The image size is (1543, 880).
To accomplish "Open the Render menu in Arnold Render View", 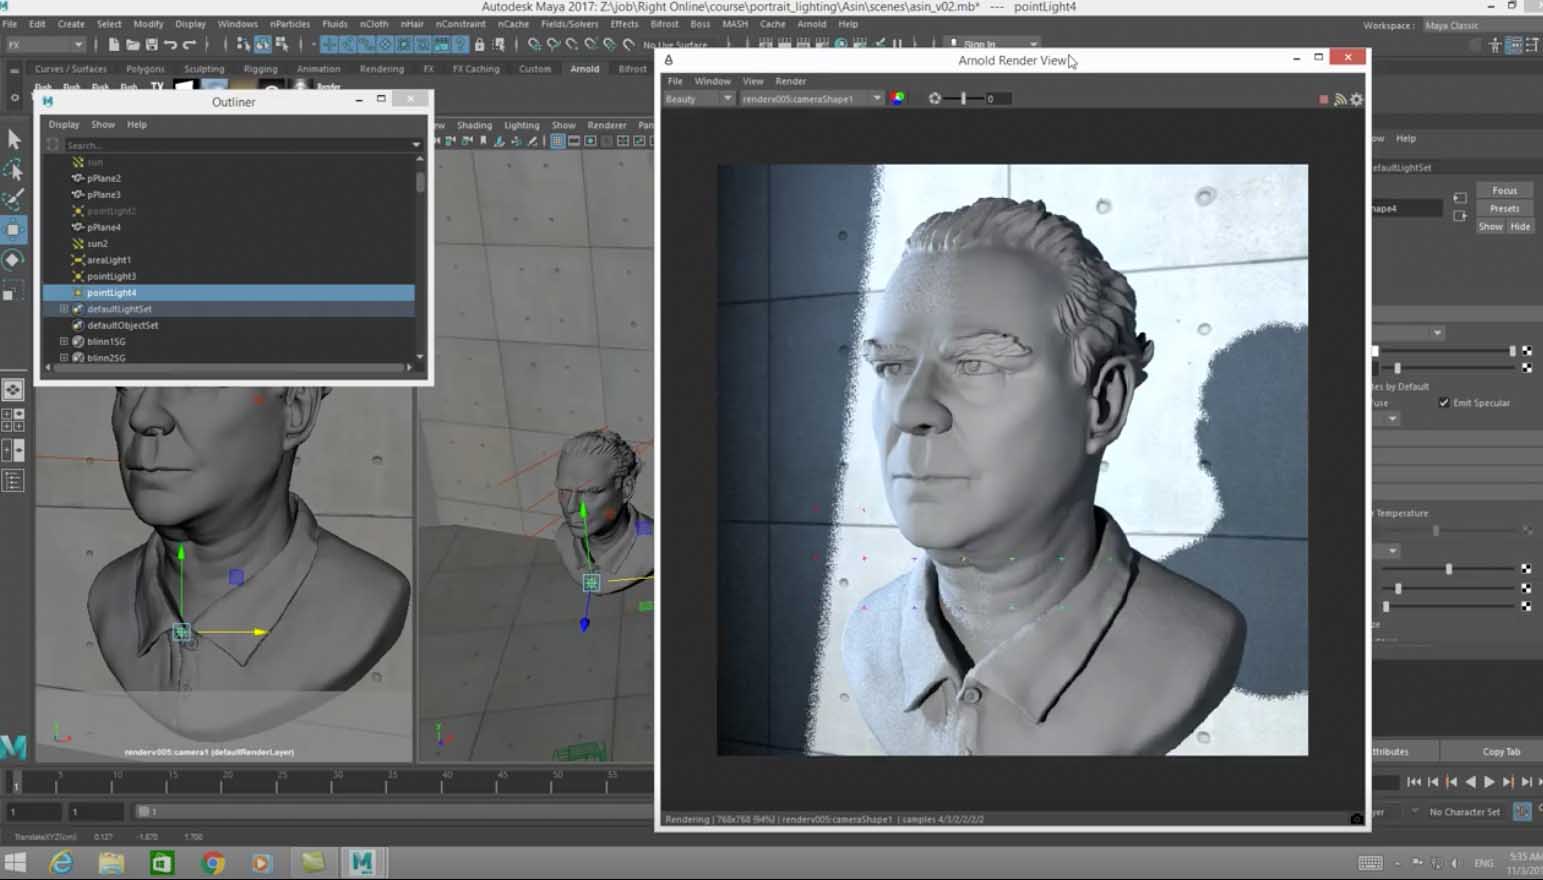I will click(790, 81).
